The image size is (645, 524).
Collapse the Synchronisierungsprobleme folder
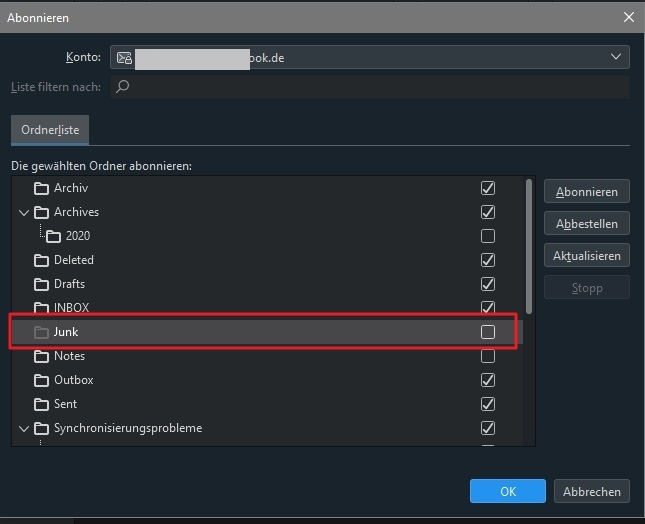click(24, 428)
